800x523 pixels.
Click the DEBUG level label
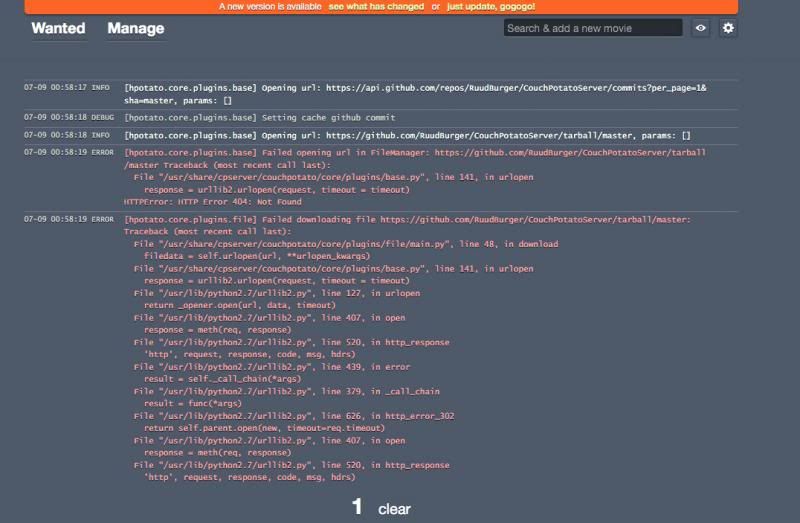click(103, 117)
